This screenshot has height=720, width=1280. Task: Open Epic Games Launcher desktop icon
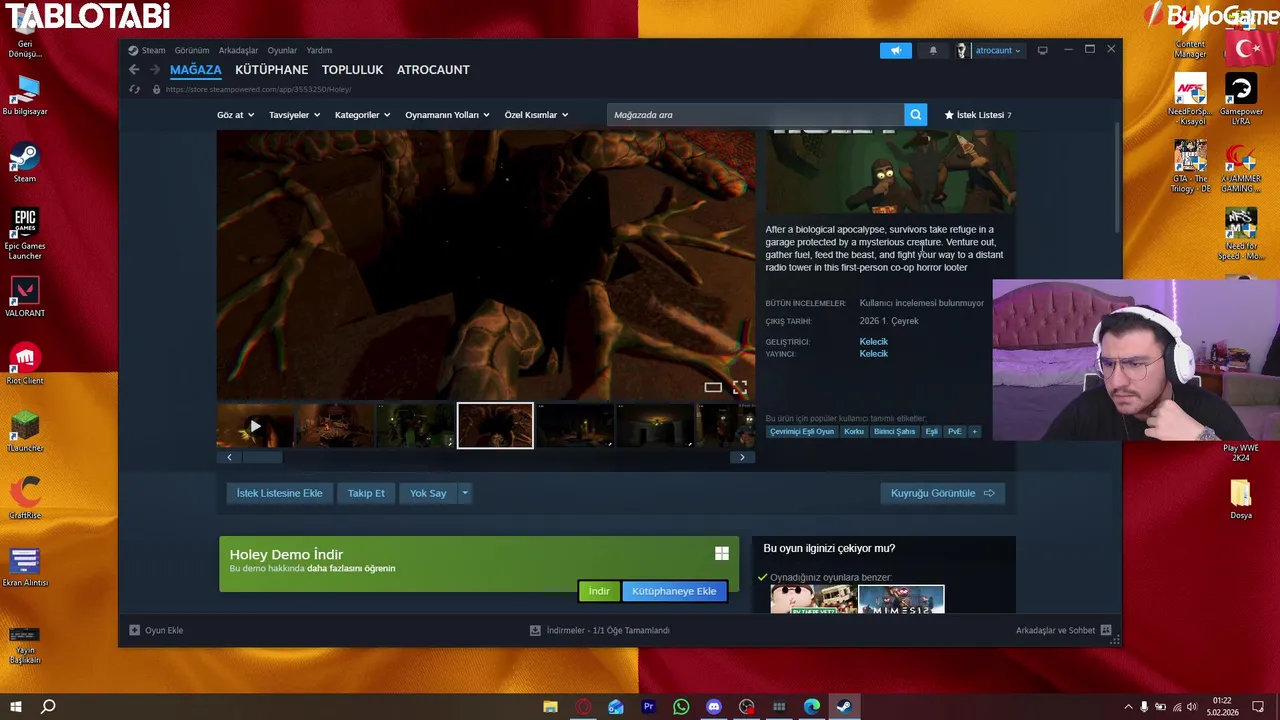click(x=25, y=234)
